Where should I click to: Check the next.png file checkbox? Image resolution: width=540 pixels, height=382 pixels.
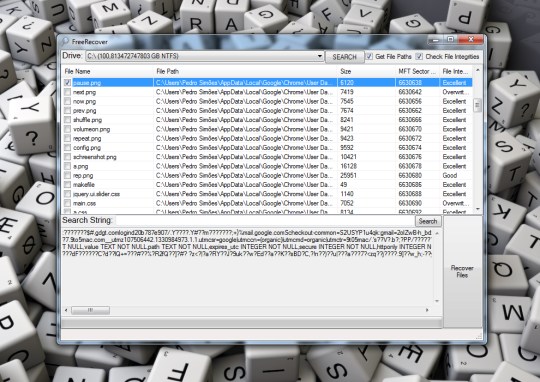[x=68, y=92]
